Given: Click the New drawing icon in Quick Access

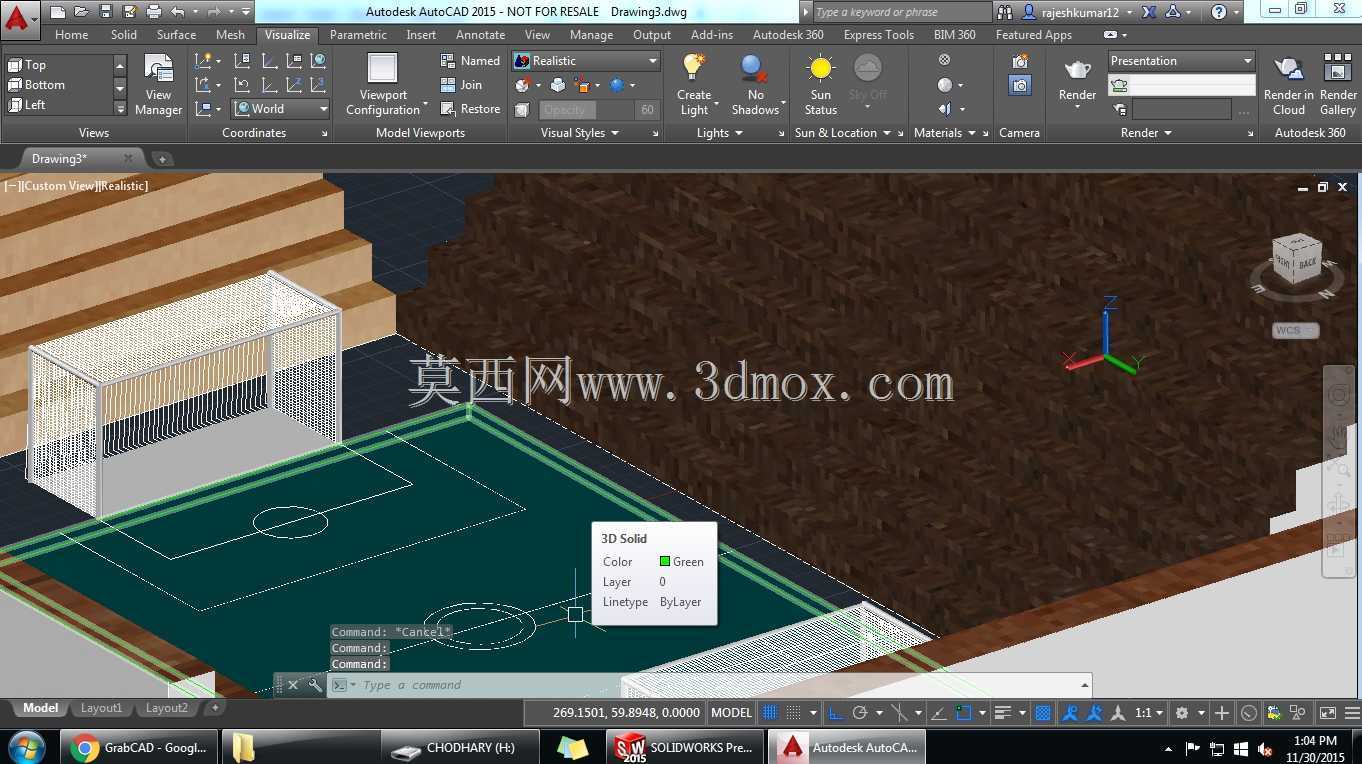Looking at the screenshot, I should tap(57, 12).
